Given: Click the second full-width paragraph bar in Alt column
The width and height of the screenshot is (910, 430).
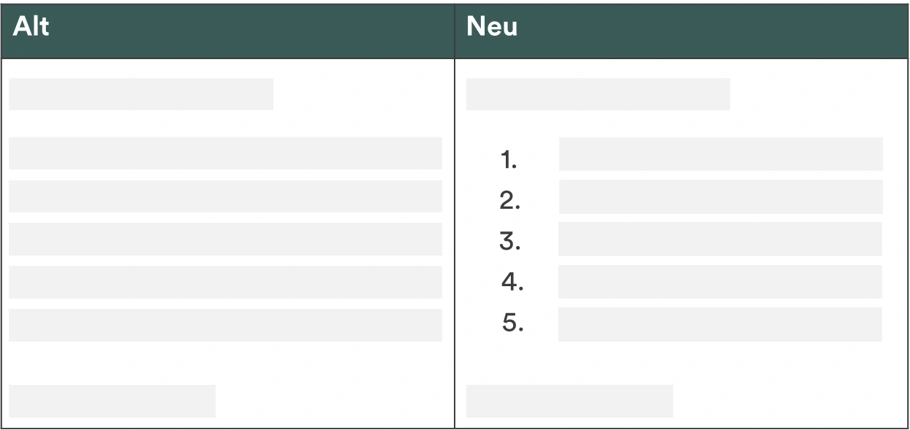Looking at the screenshot, I should click(x=225, y=196).
